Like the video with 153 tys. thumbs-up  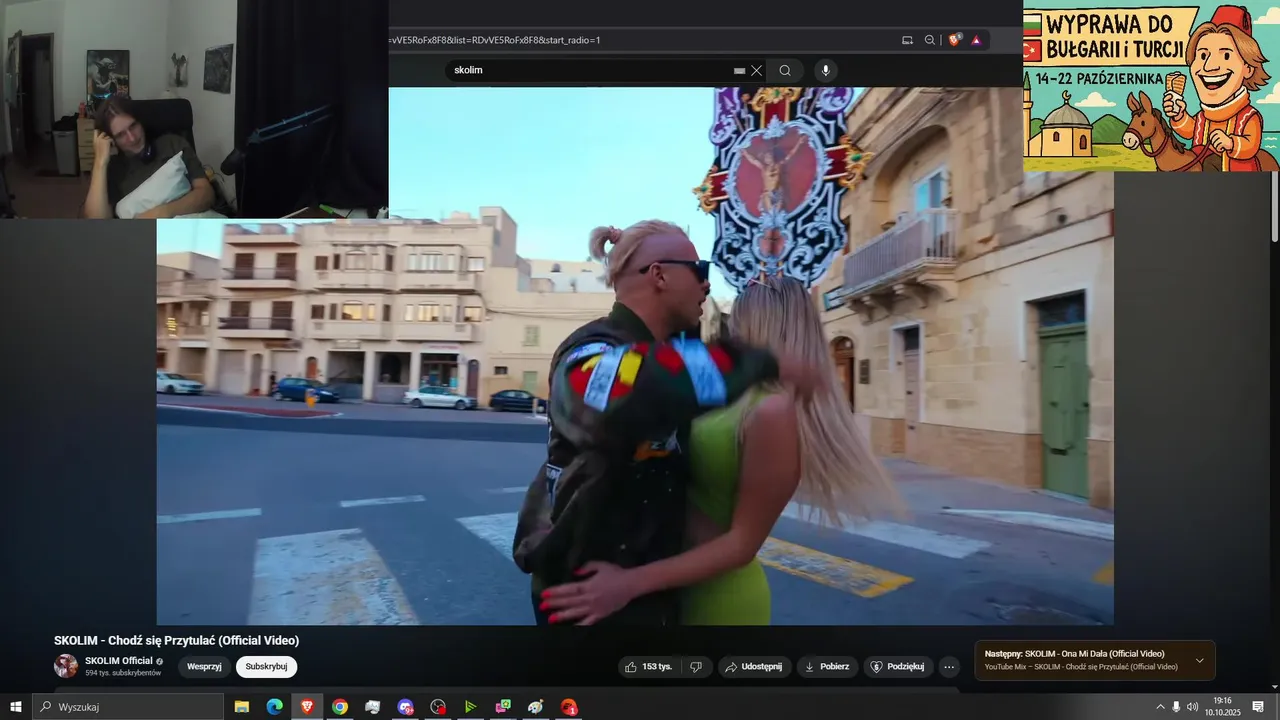(648, 667)
